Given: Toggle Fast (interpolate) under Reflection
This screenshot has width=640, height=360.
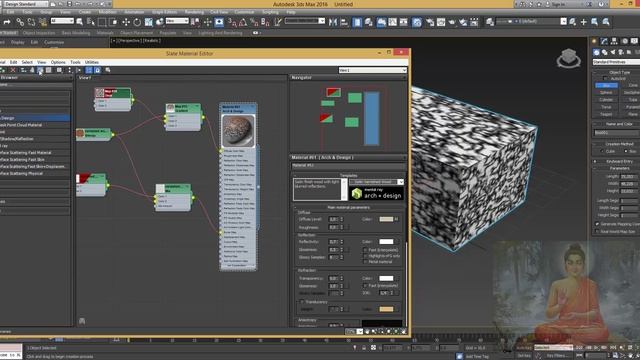Looking at the screenshot, I should tap(365, 250).
